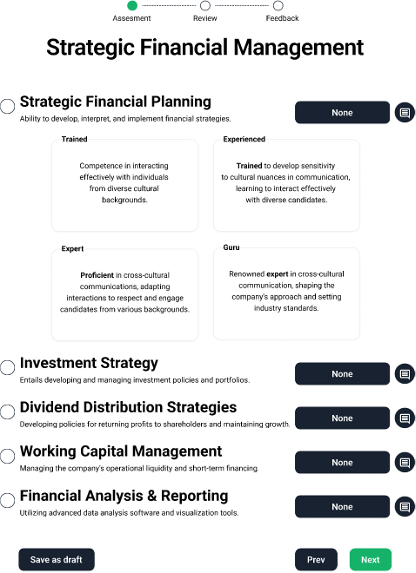Open comment icon for Dividend Distribution Strategies
This screenshot has width=416, height=573.
(405, 418)
